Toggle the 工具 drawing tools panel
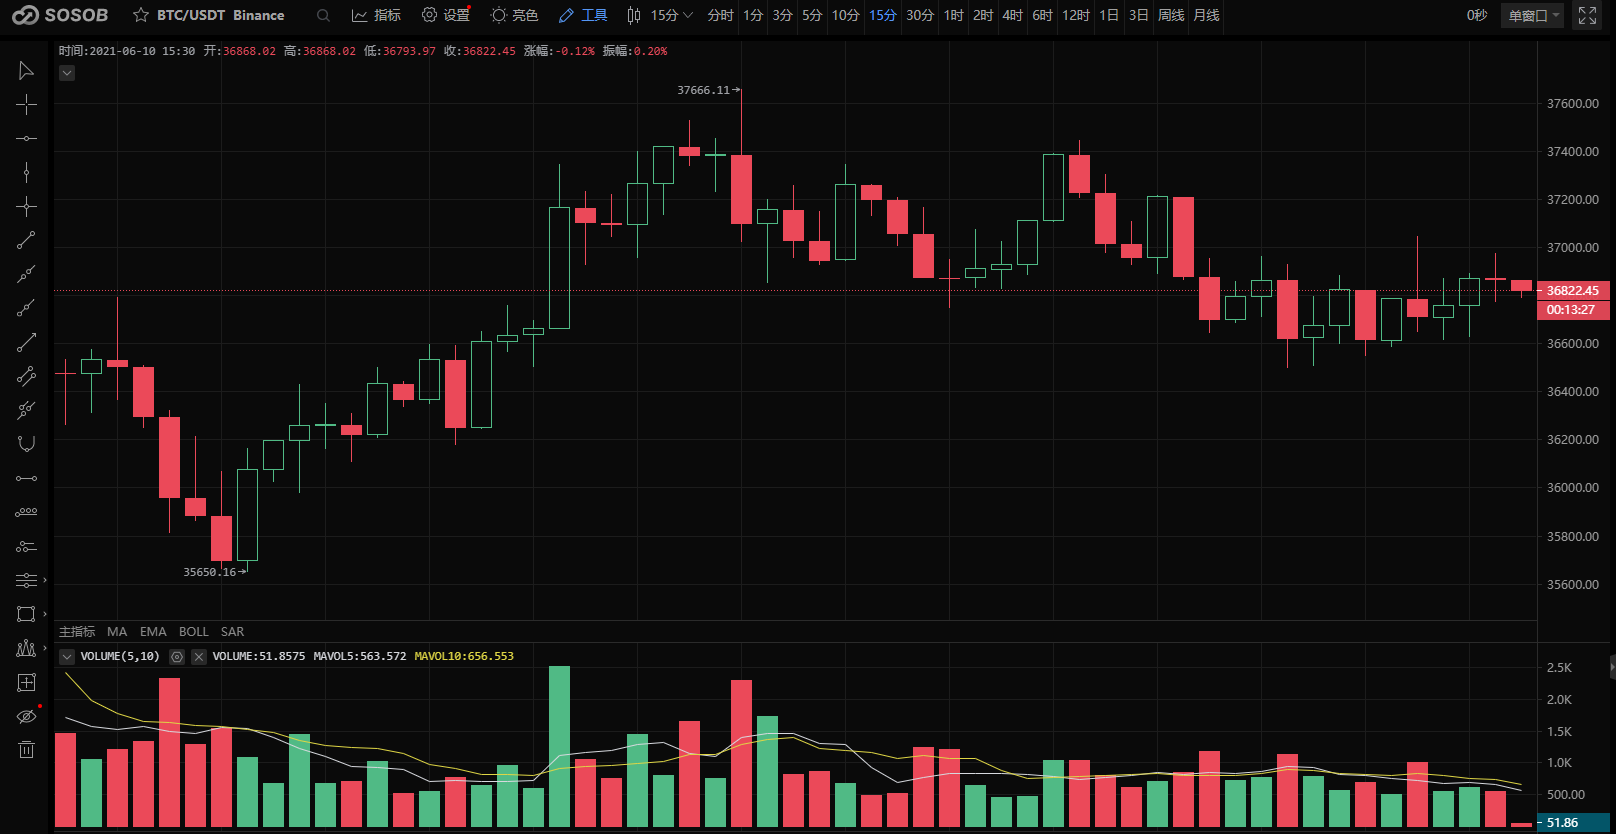Screen dimensions: 1616x834 pyautogui.click(x=583, y=15)
